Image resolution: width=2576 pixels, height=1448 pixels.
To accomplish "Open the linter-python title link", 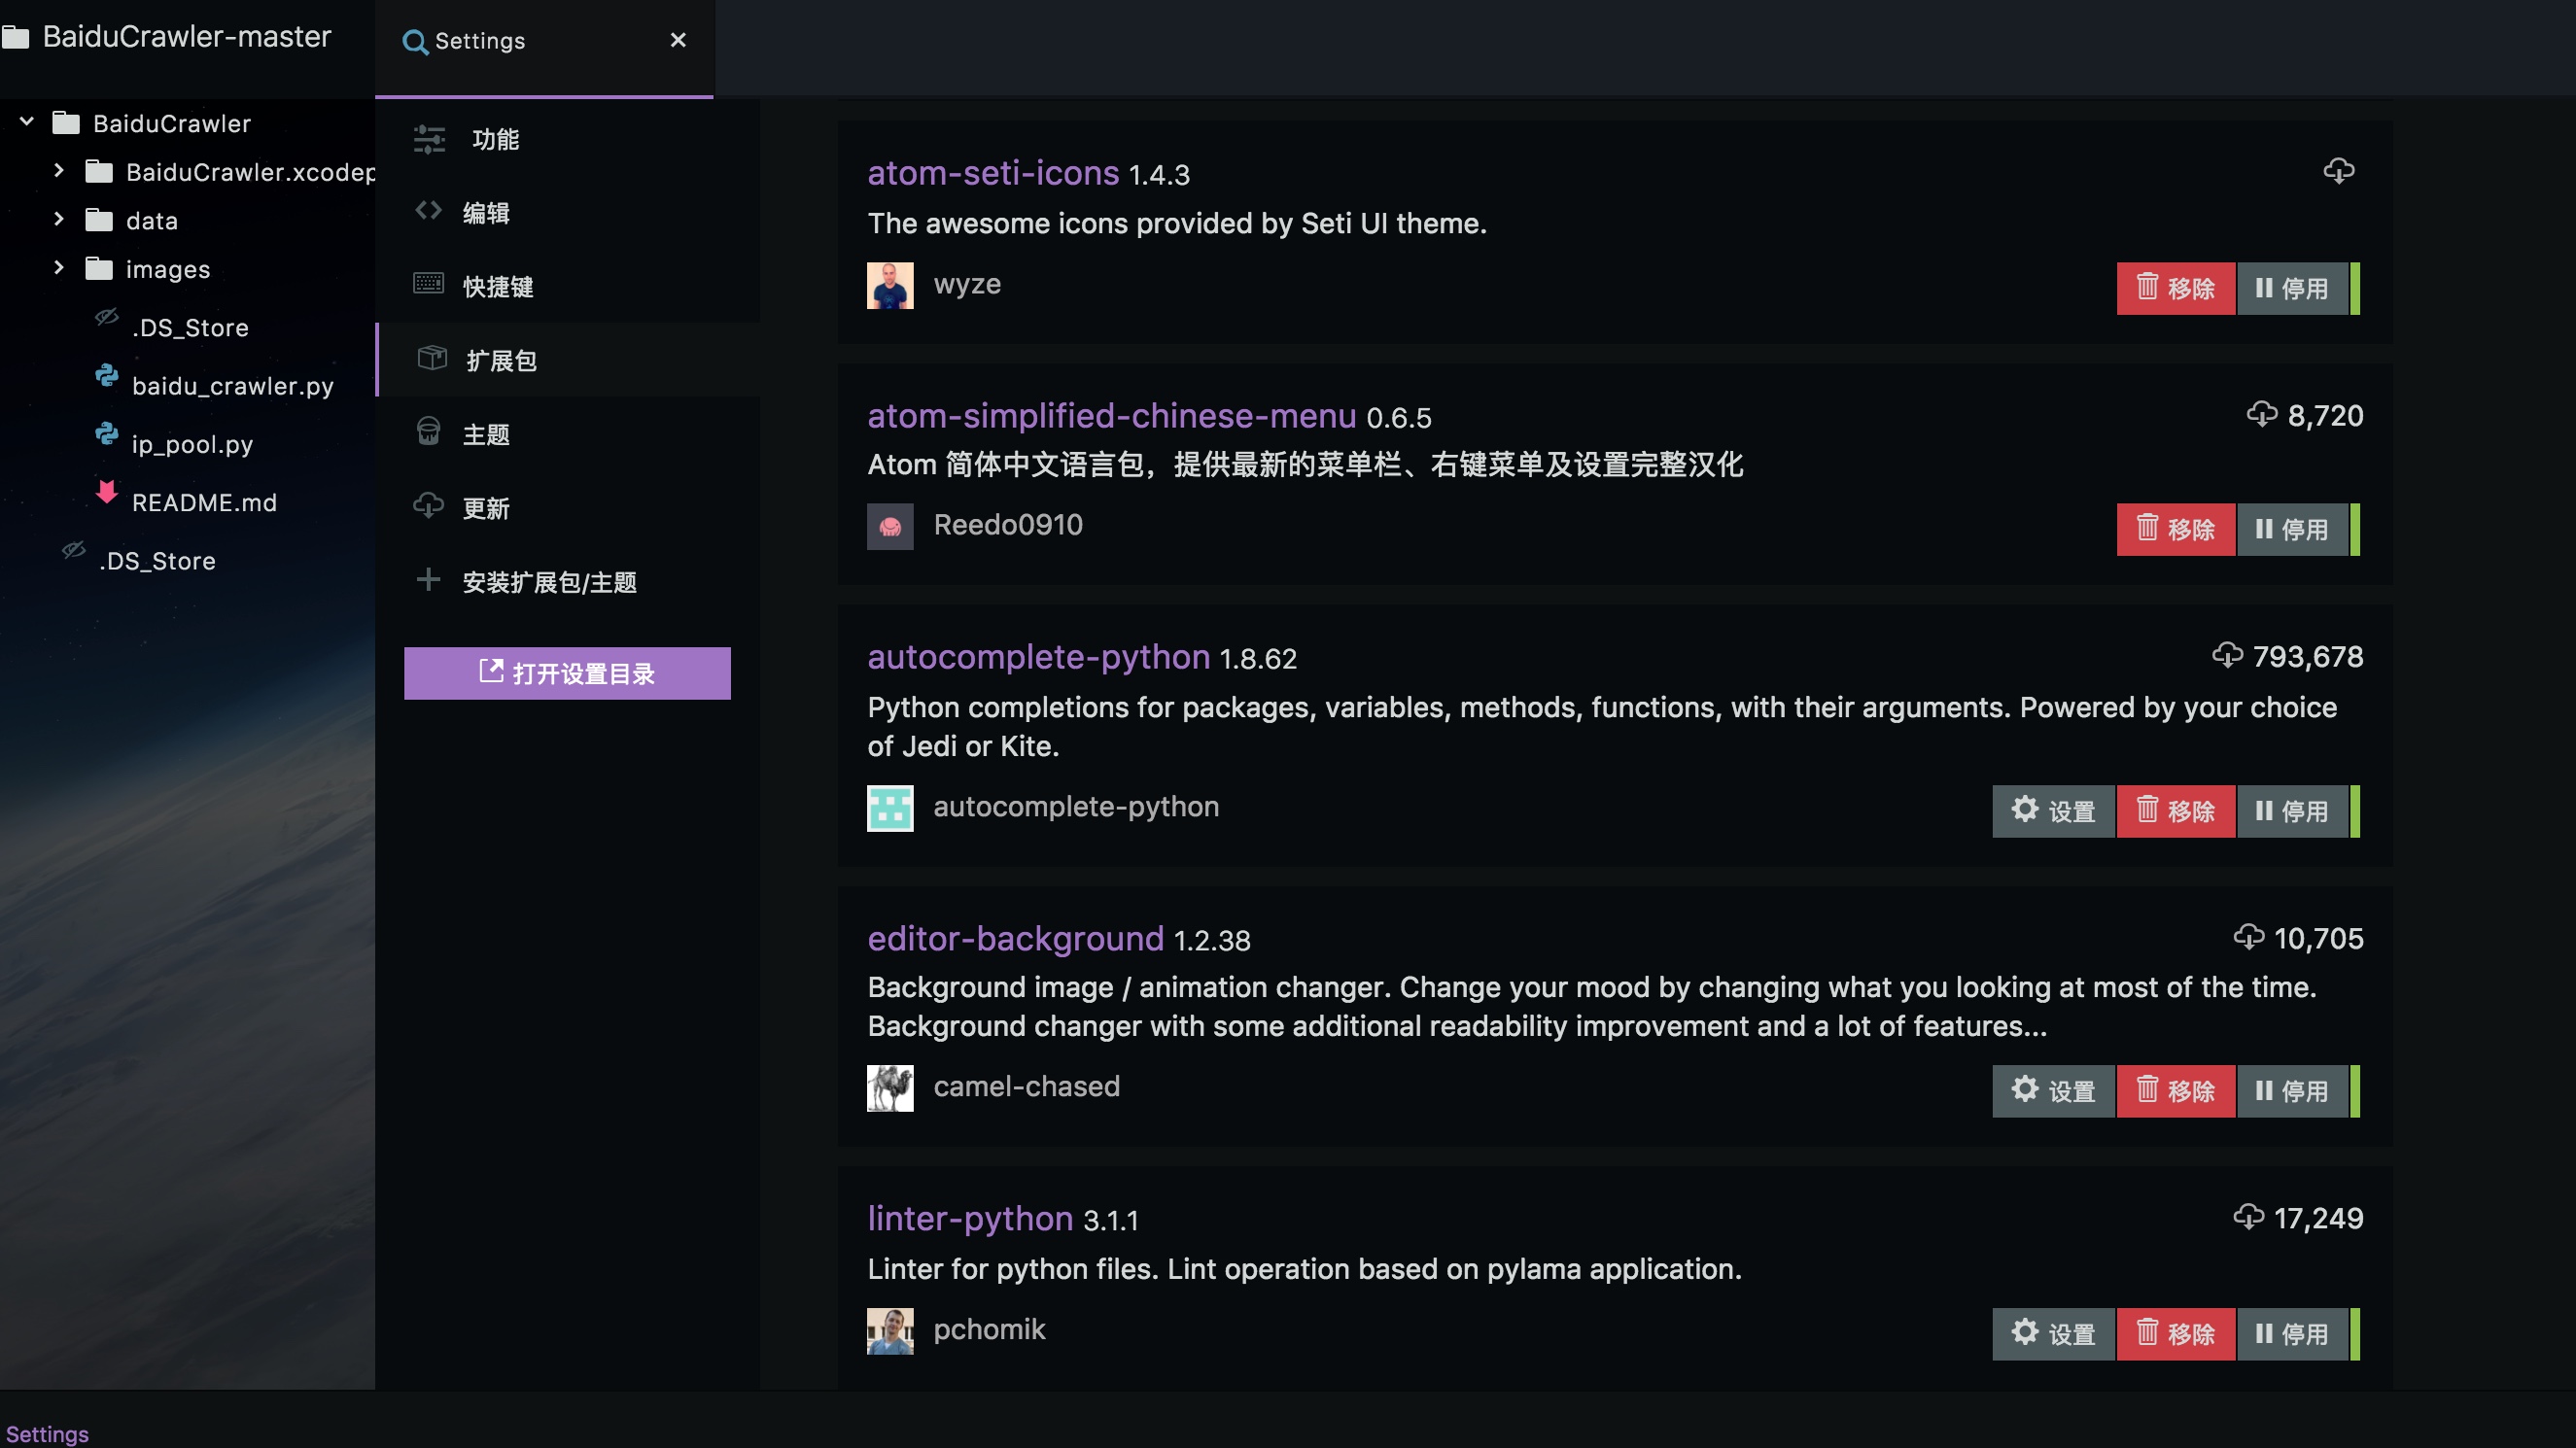I will [x=970, y=1219].
